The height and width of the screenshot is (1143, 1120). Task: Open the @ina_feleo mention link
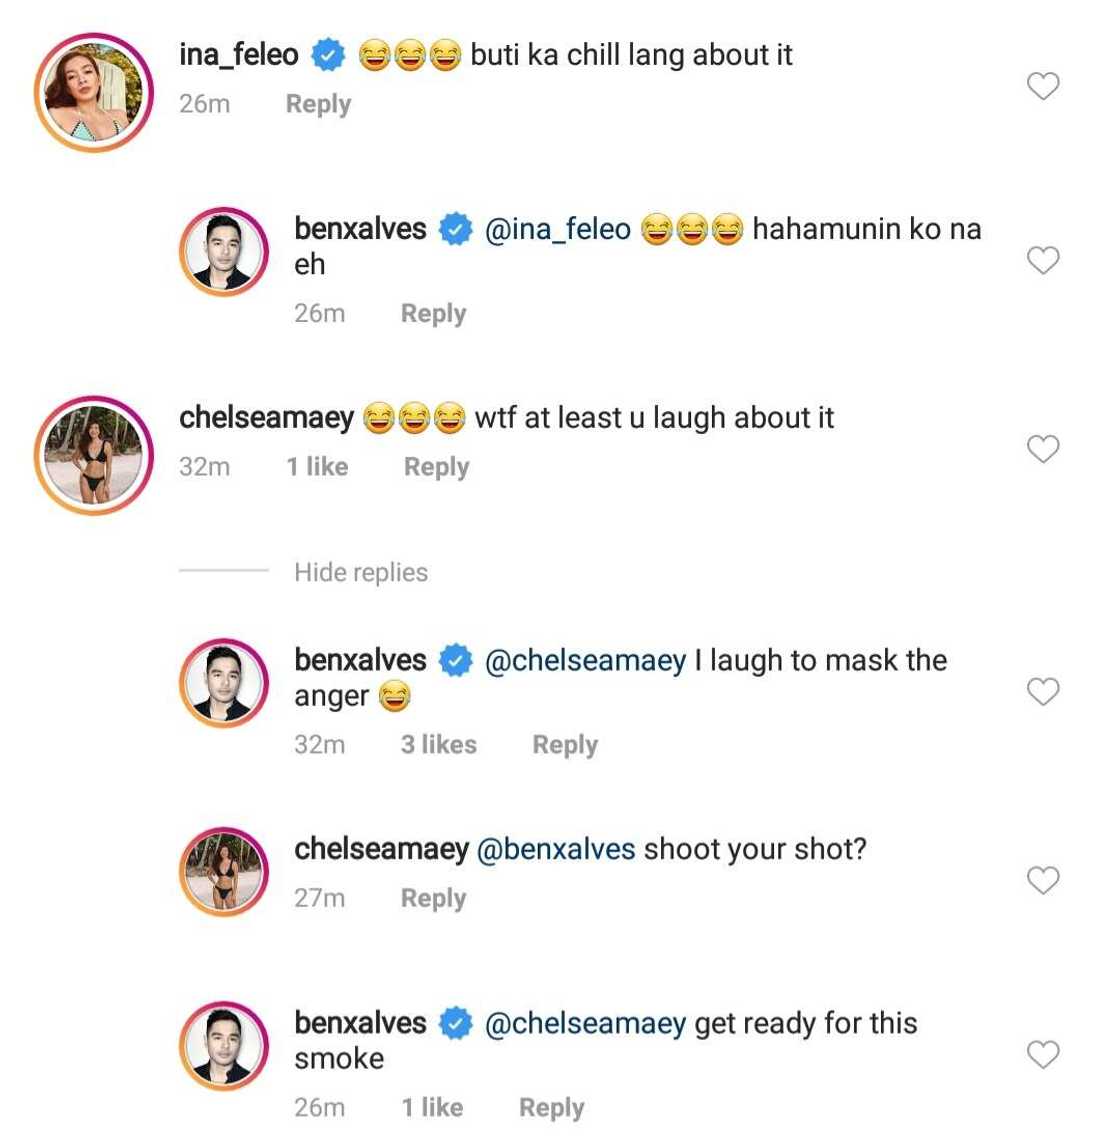pos(557,229)
